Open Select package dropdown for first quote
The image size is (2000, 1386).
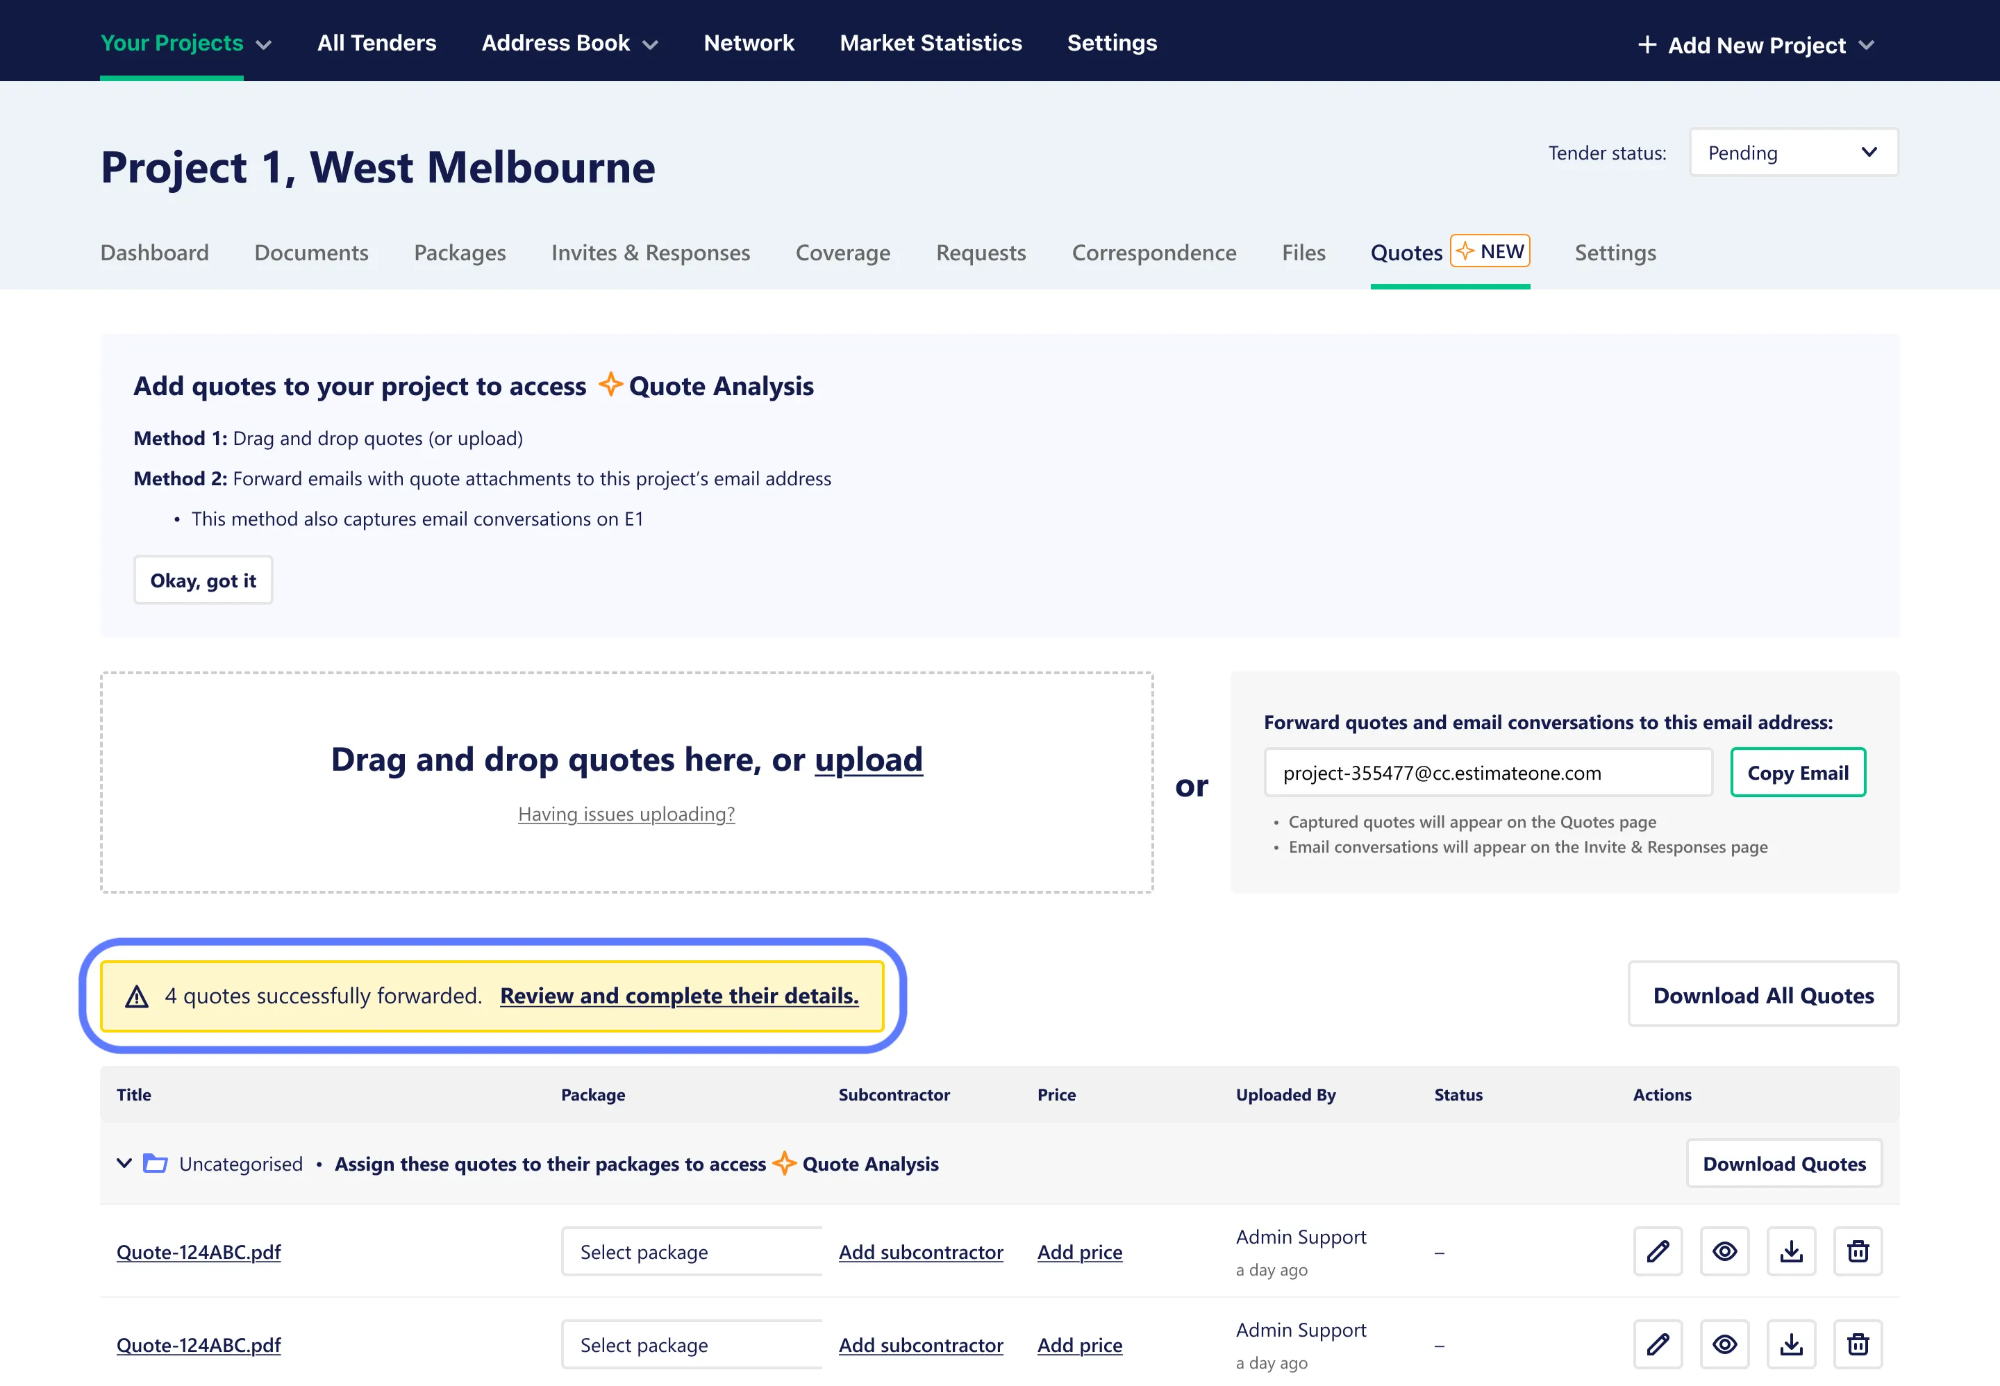tap(691, 1252)
